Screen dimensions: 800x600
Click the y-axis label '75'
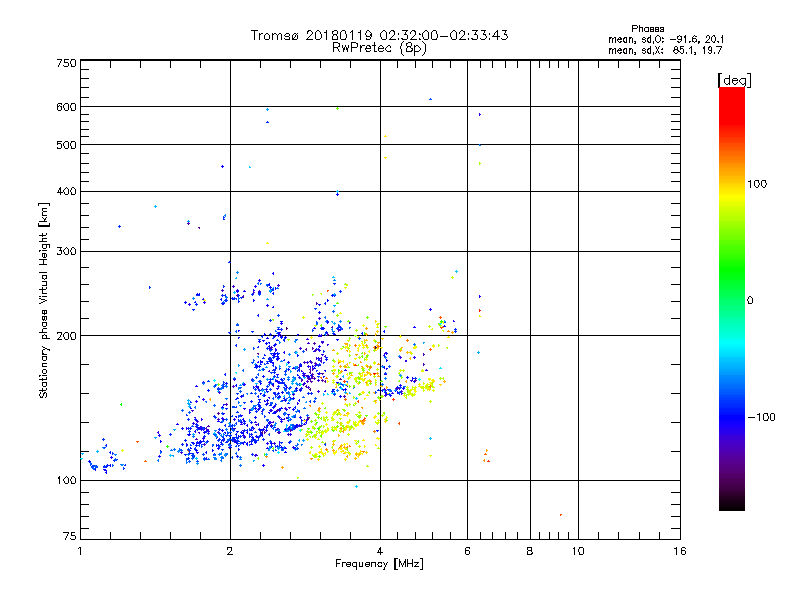pos(70,536)
